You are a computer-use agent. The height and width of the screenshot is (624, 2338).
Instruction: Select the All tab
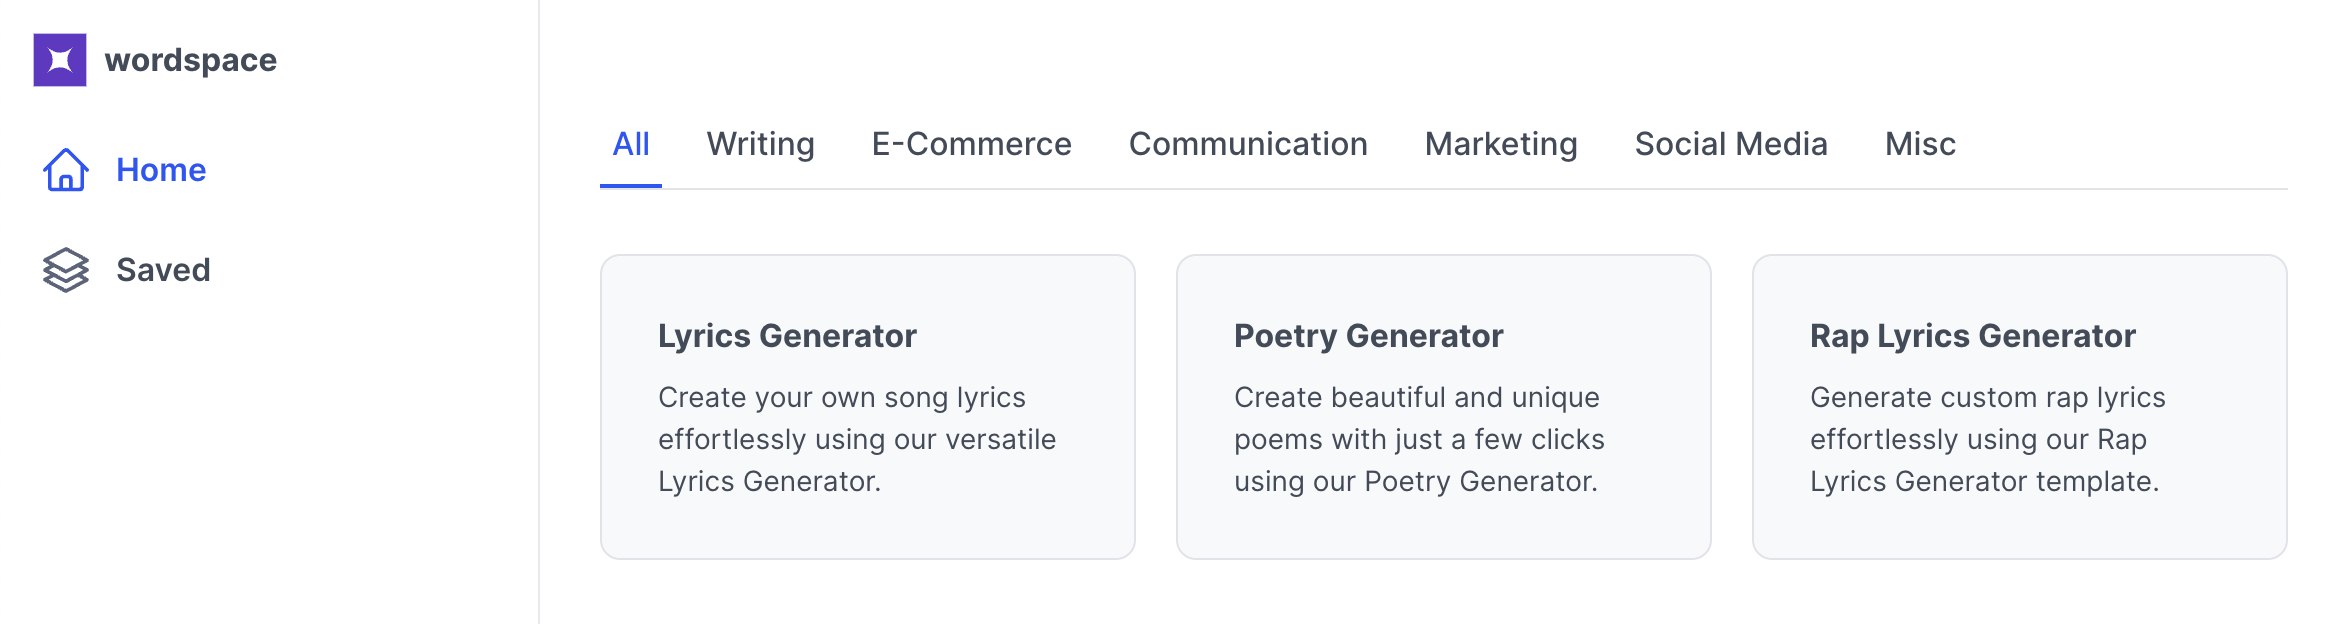(x=631, y=144)
